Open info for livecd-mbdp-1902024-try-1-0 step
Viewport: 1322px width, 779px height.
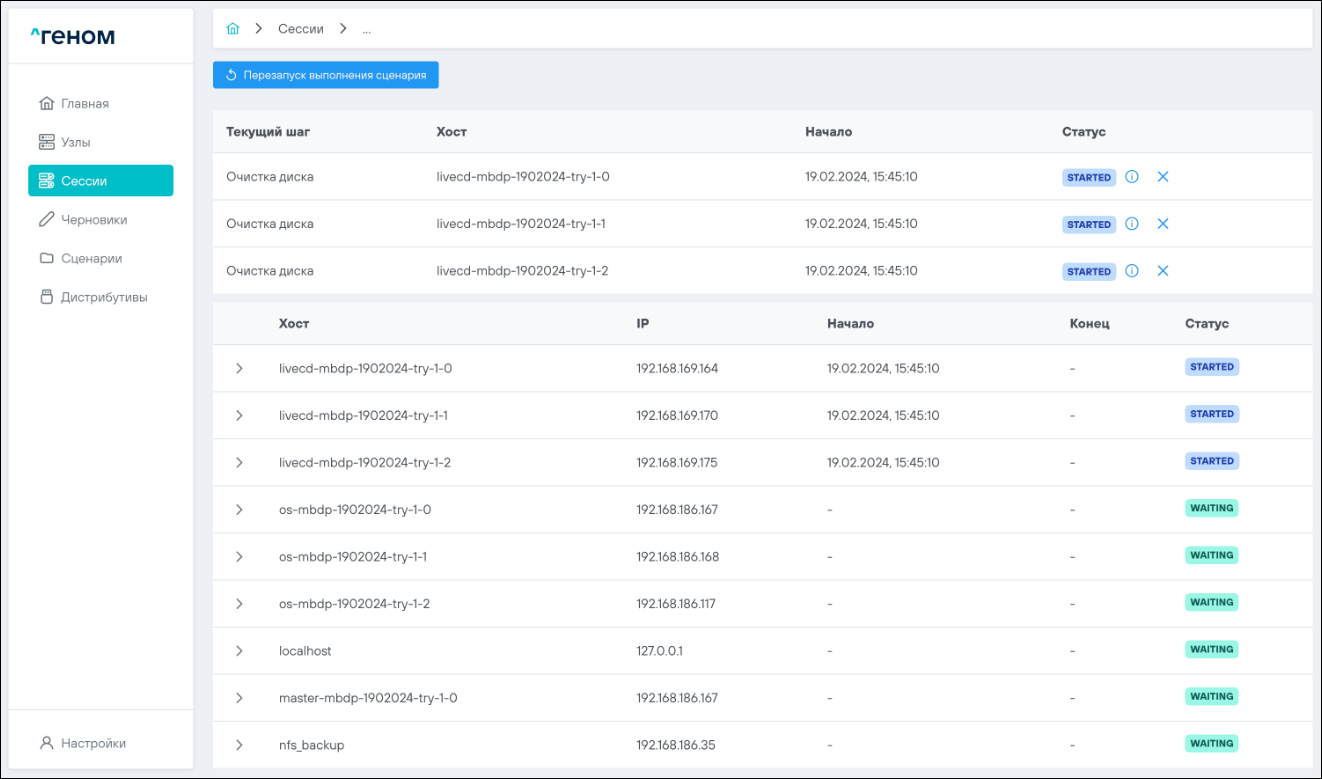point(1132,177)
